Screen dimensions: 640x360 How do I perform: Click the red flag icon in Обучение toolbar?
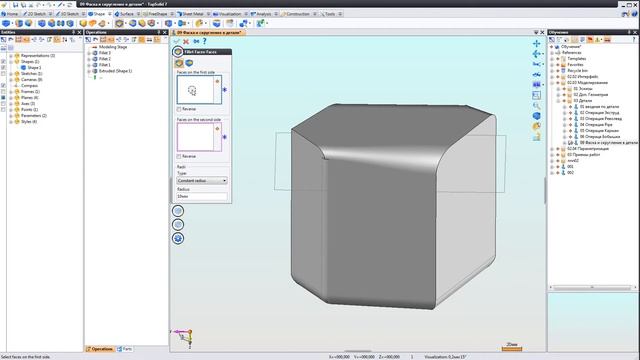pyautogui.click(x=590, y=40)
